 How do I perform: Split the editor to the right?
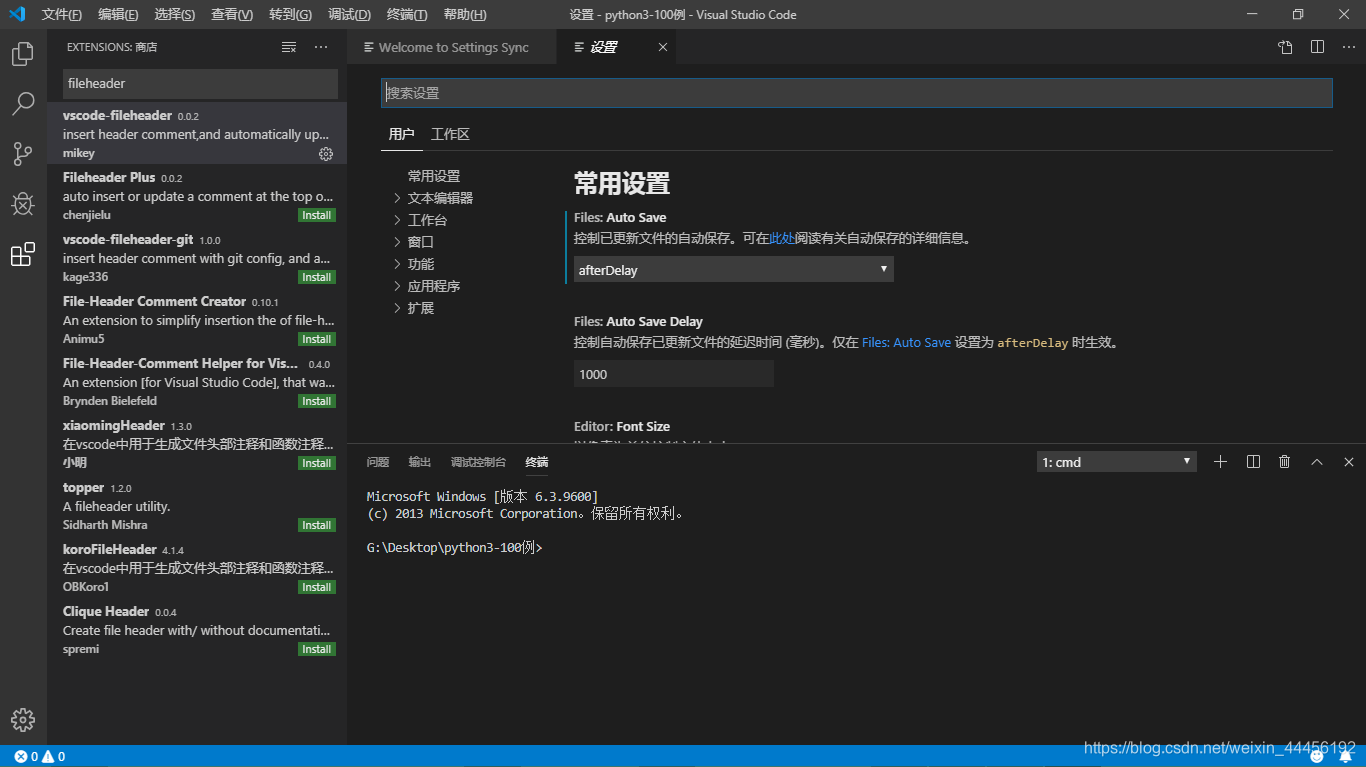point(1318,47)
